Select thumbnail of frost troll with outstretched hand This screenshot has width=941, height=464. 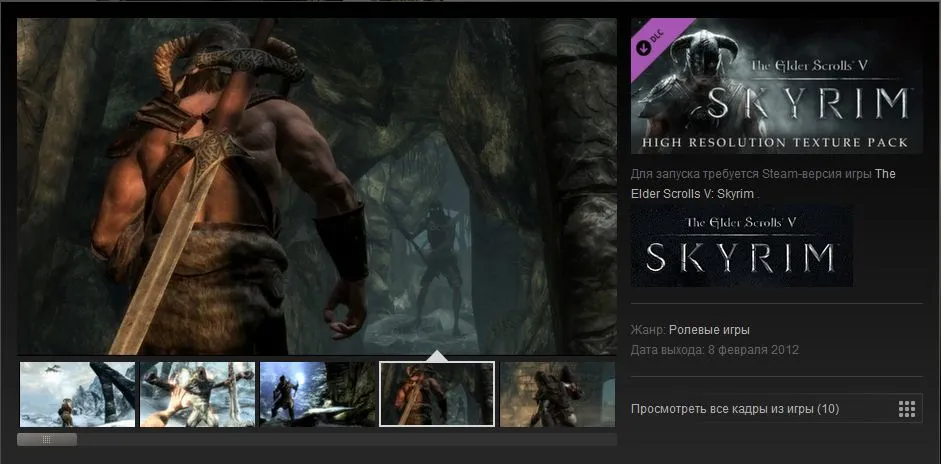(197, 394)
